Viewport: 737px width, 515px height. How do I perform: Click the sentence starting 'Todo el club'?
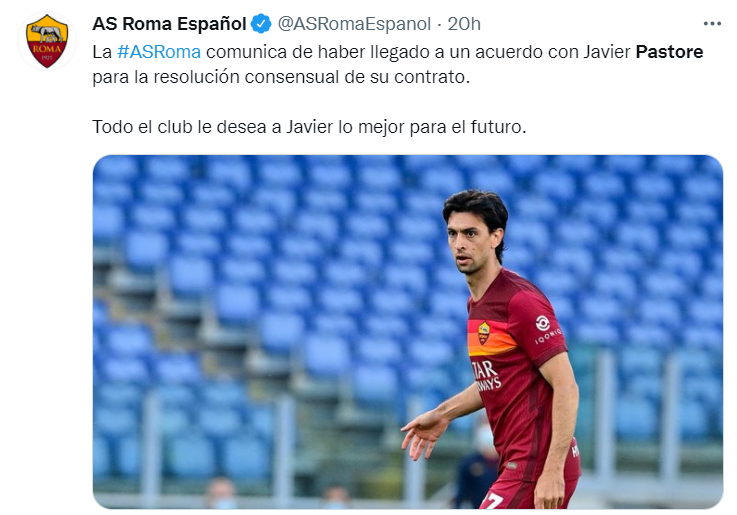tap(309, 127)
